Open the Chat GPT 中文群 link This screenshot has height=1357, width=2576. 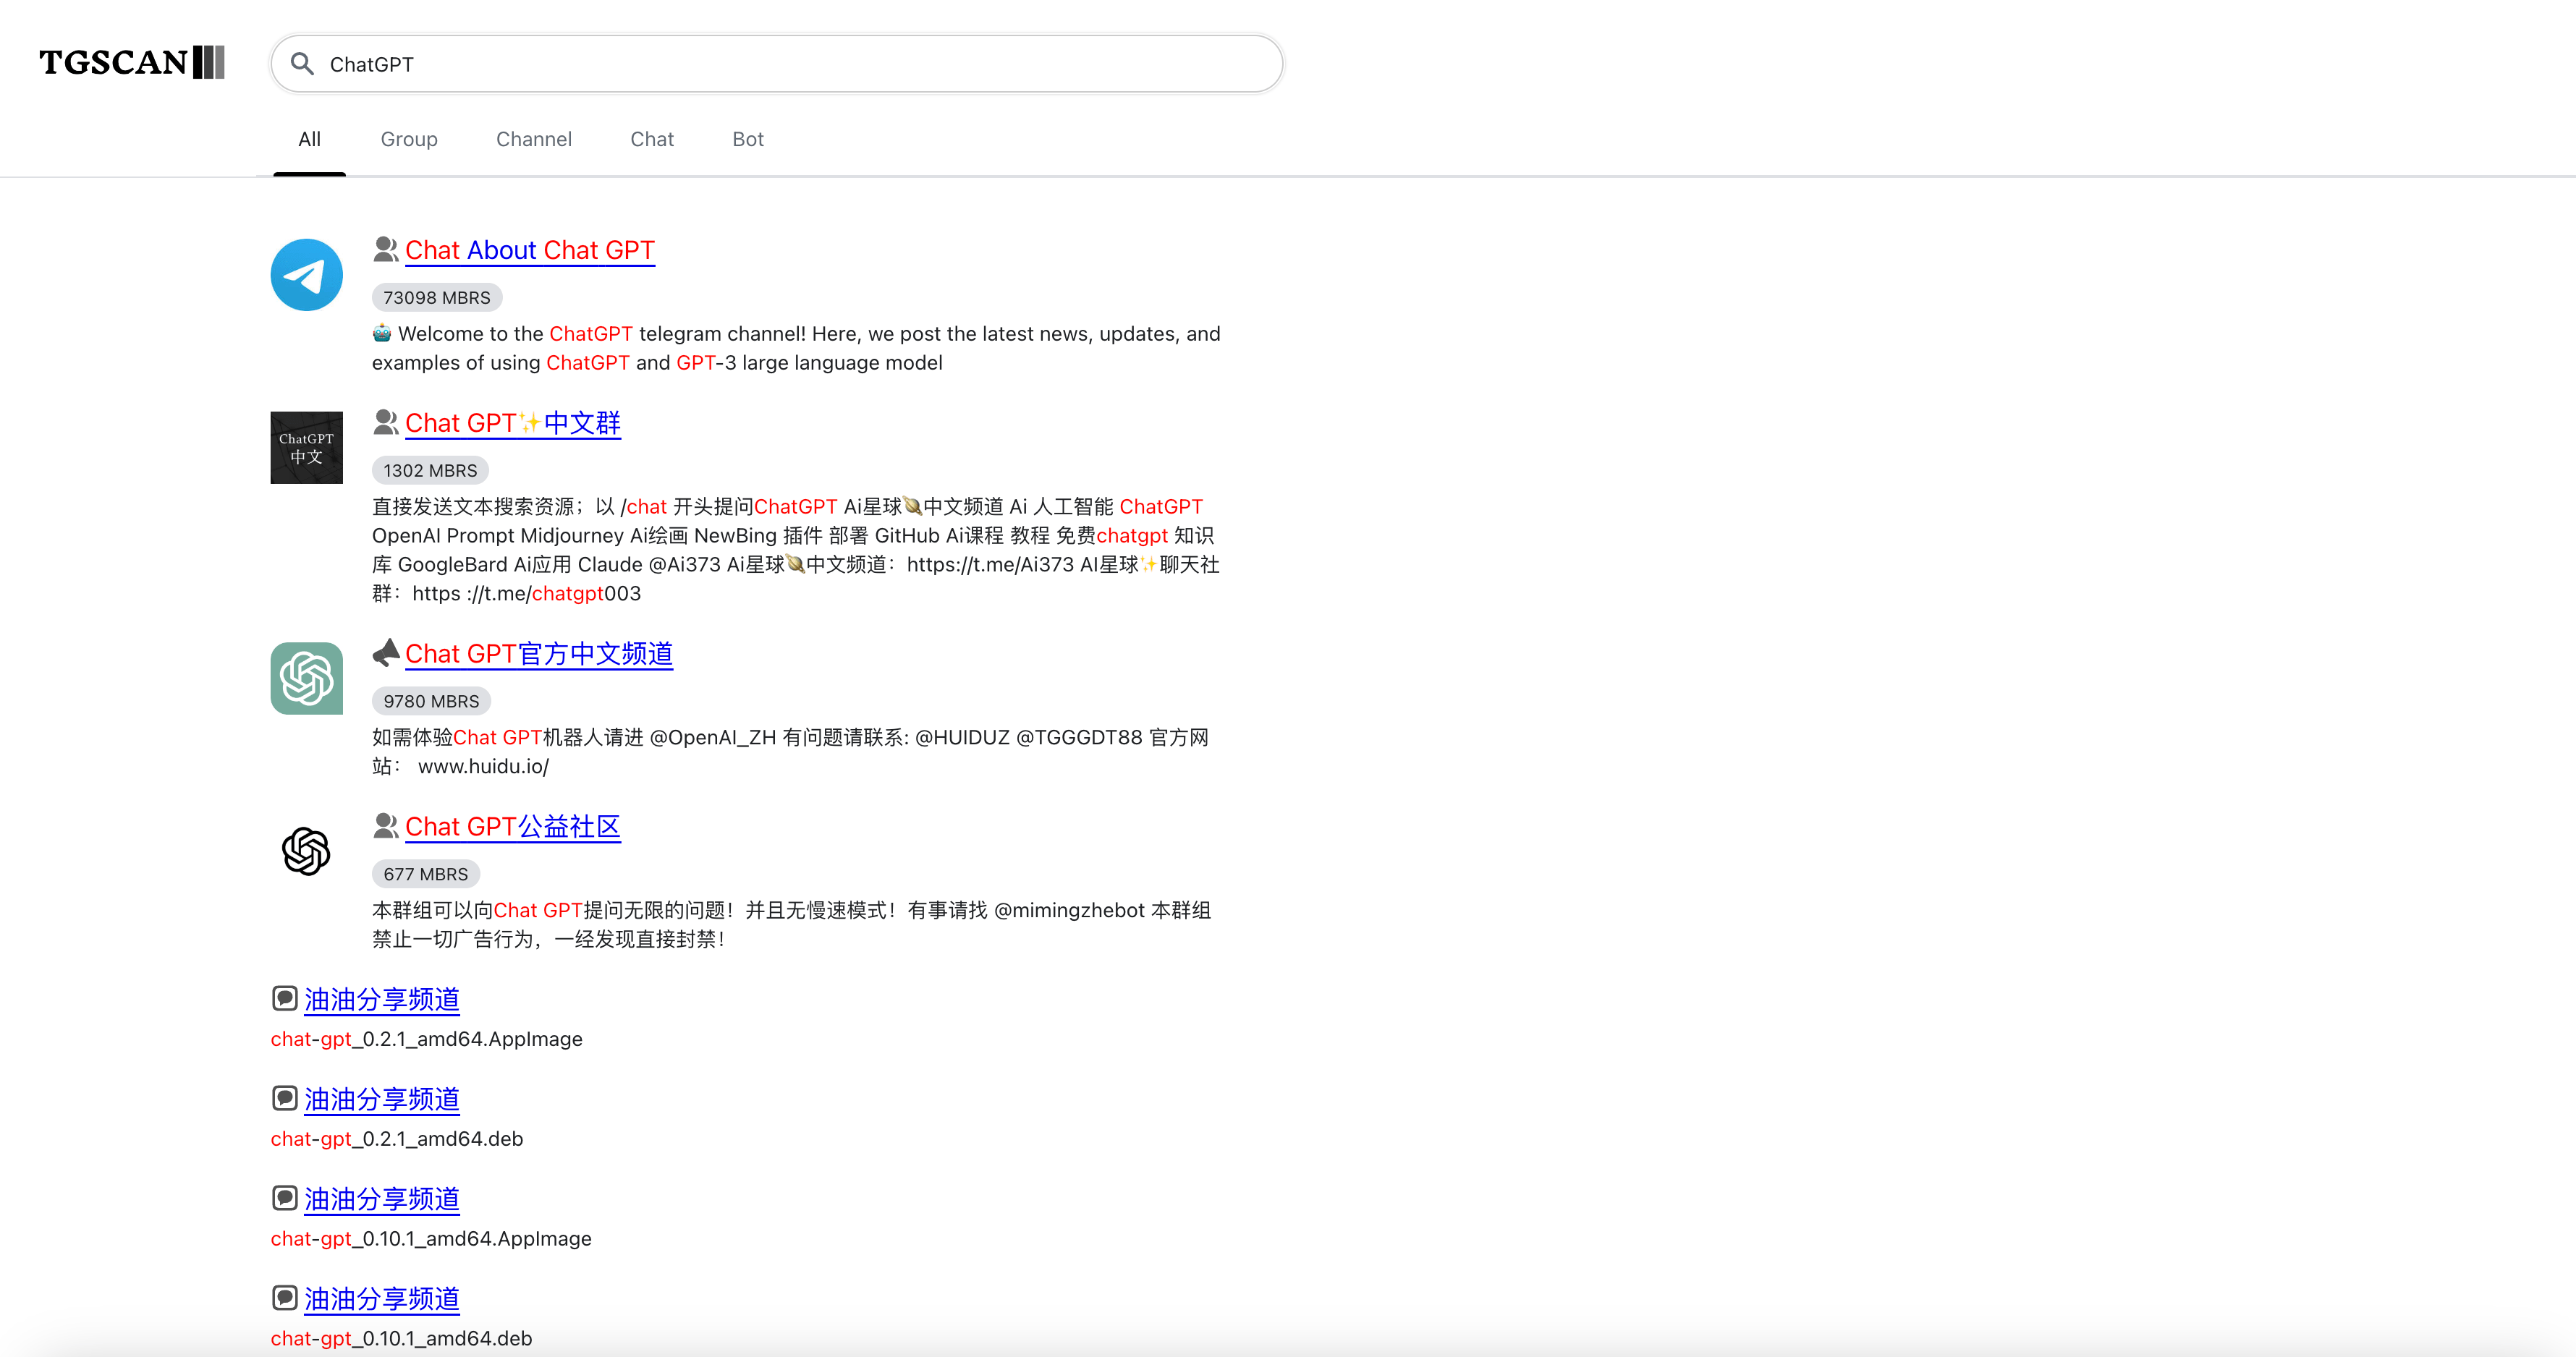(x=513, y=423)
